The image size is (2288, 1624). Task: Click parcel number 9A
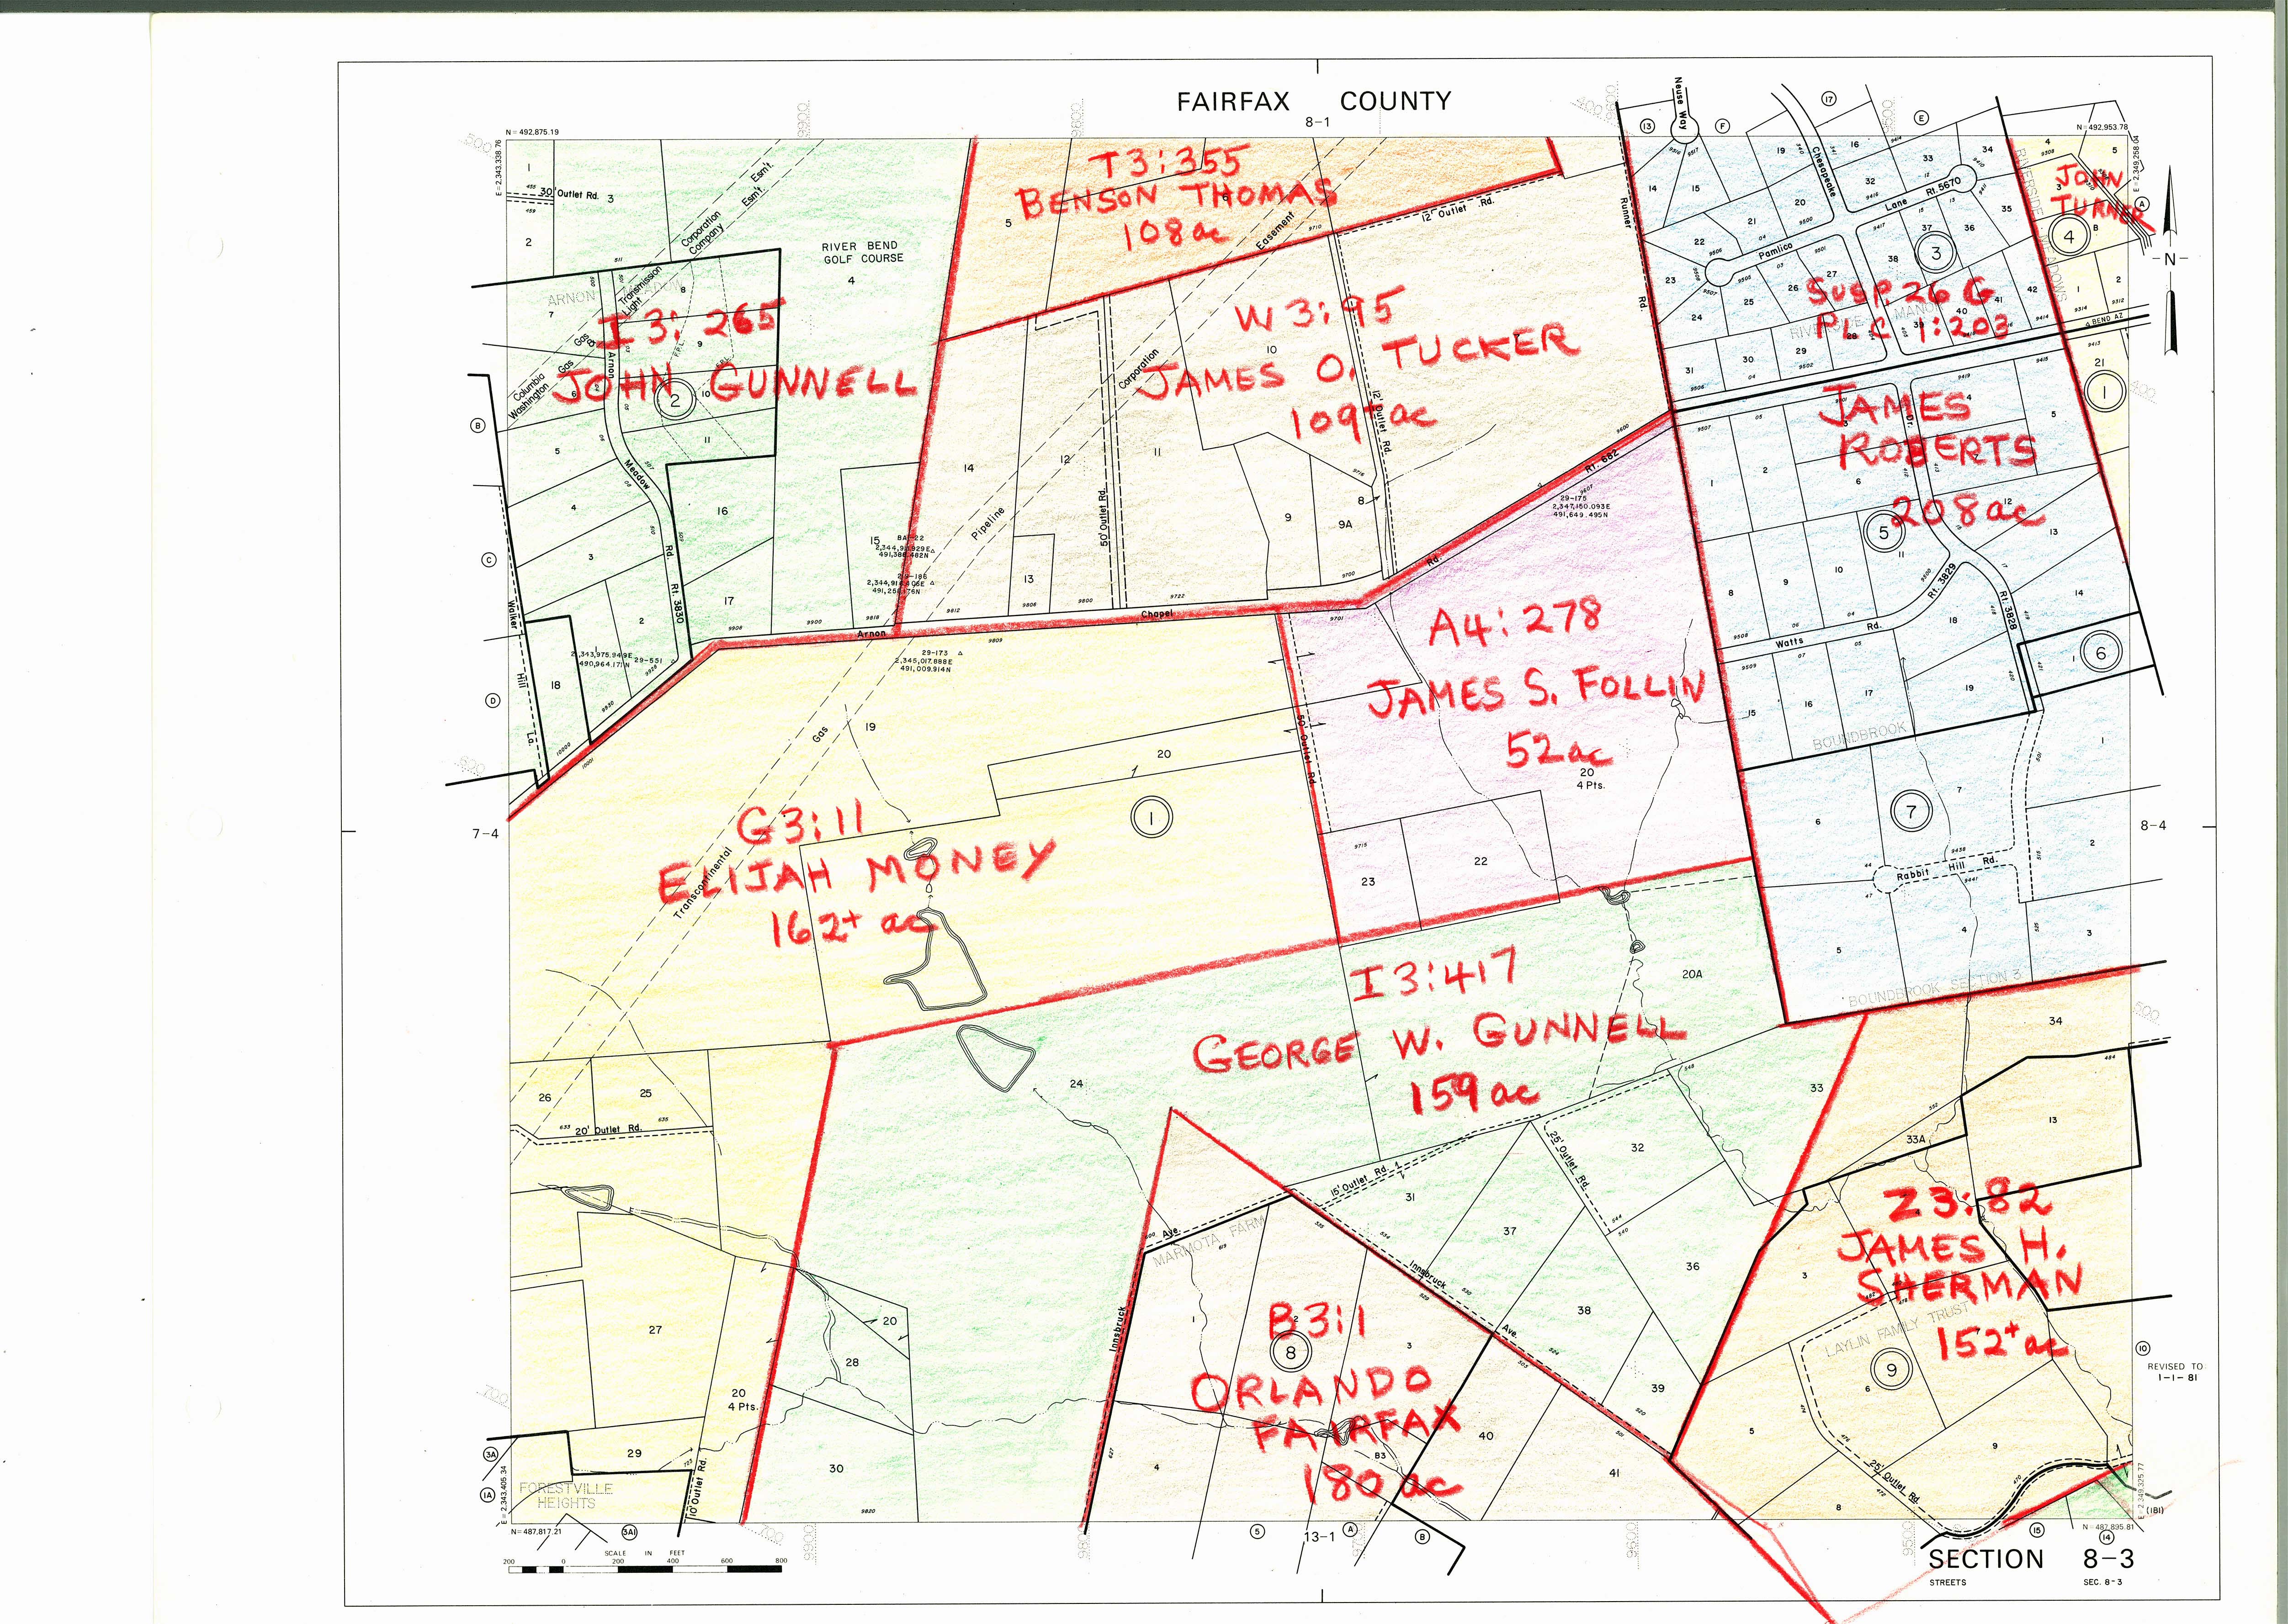click(1345, 524)
